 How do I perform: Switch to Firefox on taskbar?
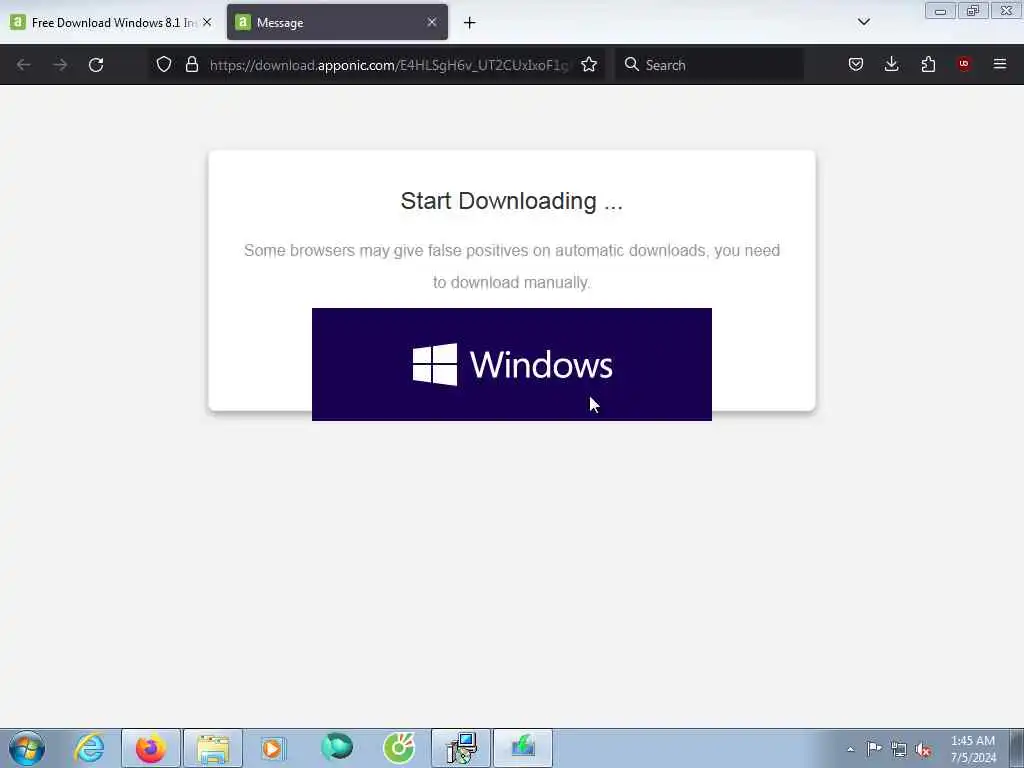tap(151, 748)
